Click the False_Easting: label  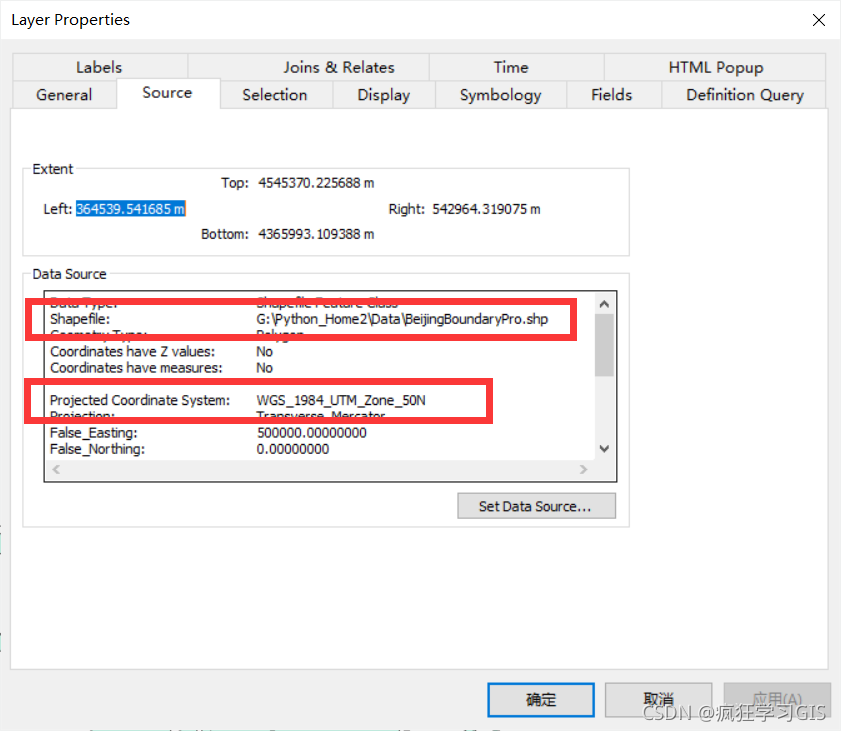click(x=94, y=433)
